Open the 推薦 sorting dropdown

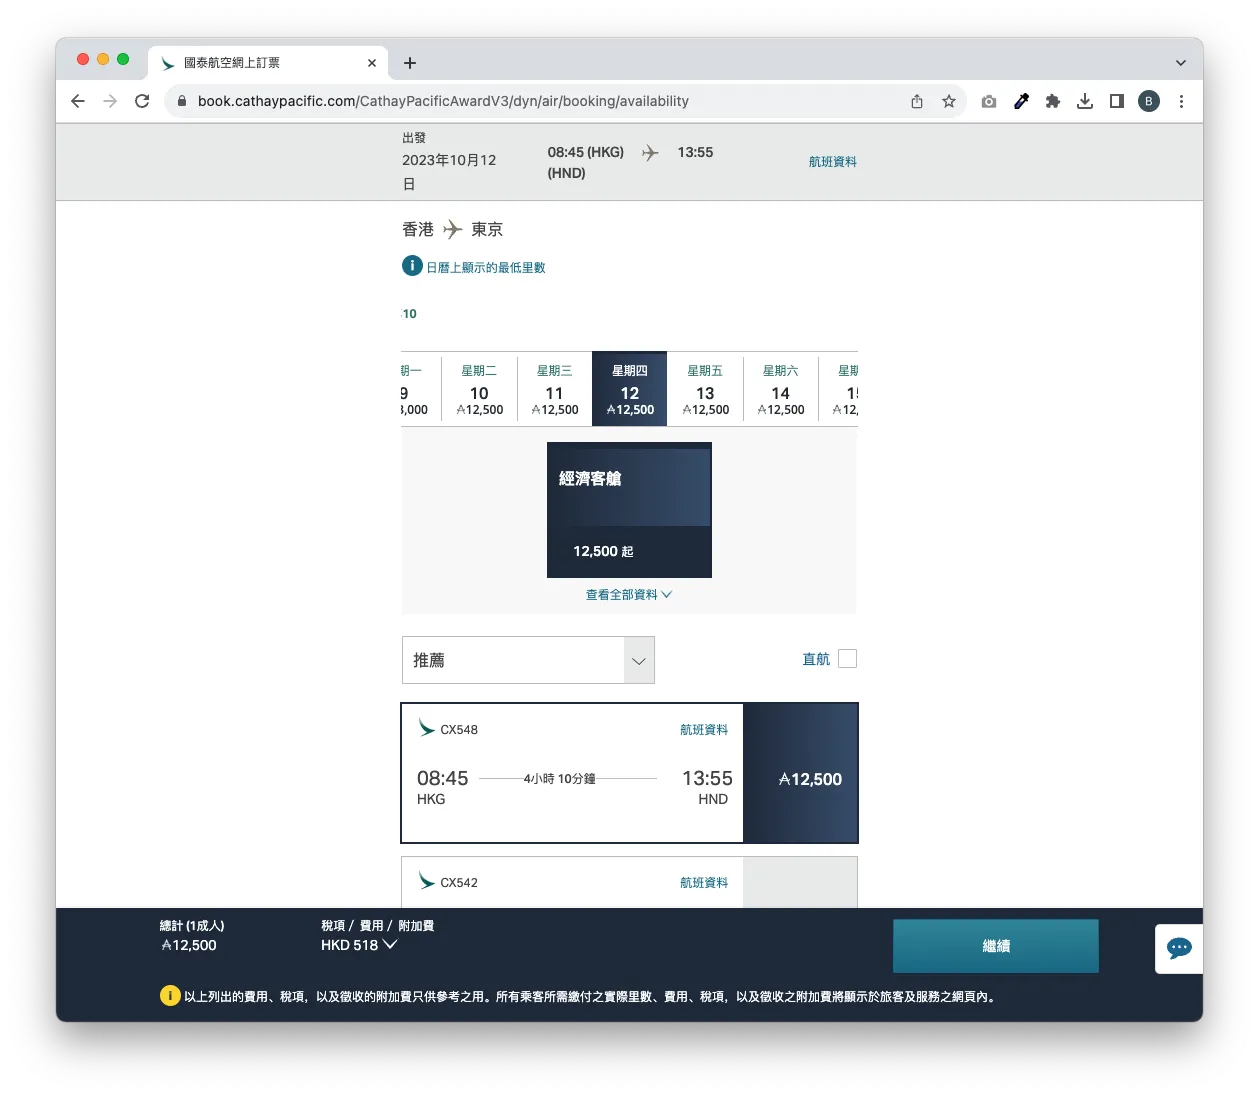coord(528,660)
